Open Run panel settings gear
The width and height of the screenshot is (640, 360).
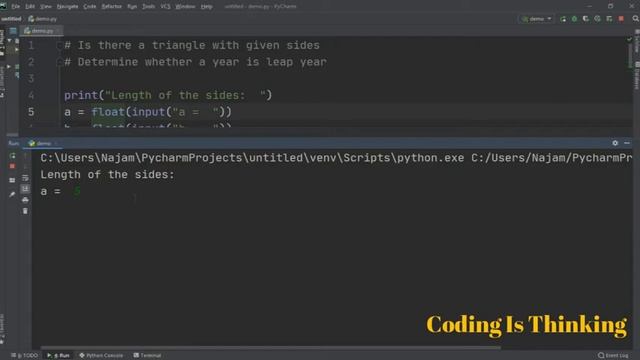pos(615,143)
